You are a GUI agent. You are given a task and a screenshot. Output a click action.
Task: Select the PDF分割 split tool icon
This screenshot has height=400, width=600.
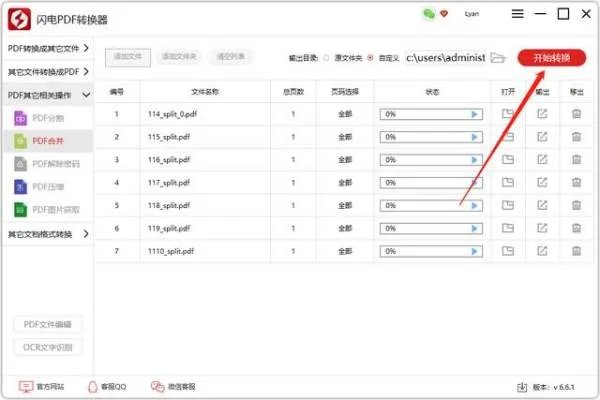pos(20,118)
